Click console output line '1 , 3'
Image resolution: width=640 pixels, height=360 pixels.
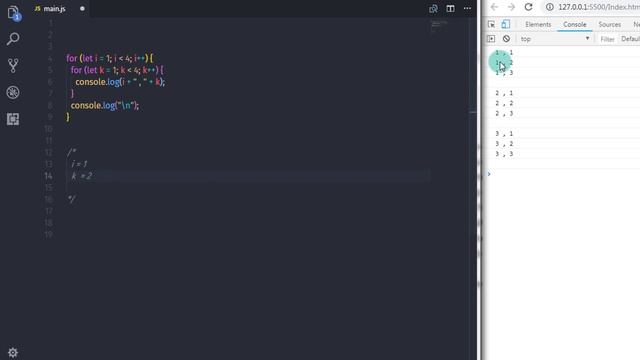[x=504, y=73]
